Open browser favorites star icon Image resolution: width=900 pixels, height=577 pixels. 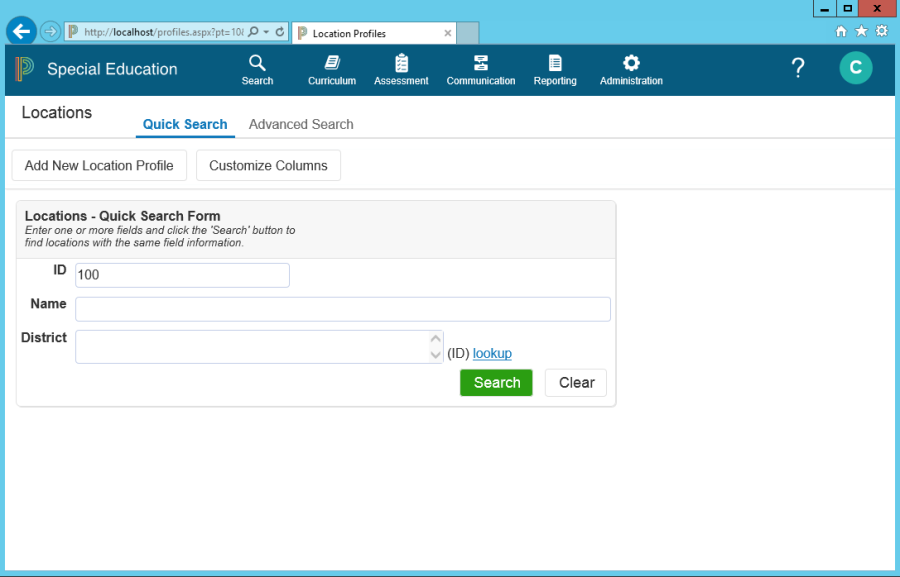861,31
